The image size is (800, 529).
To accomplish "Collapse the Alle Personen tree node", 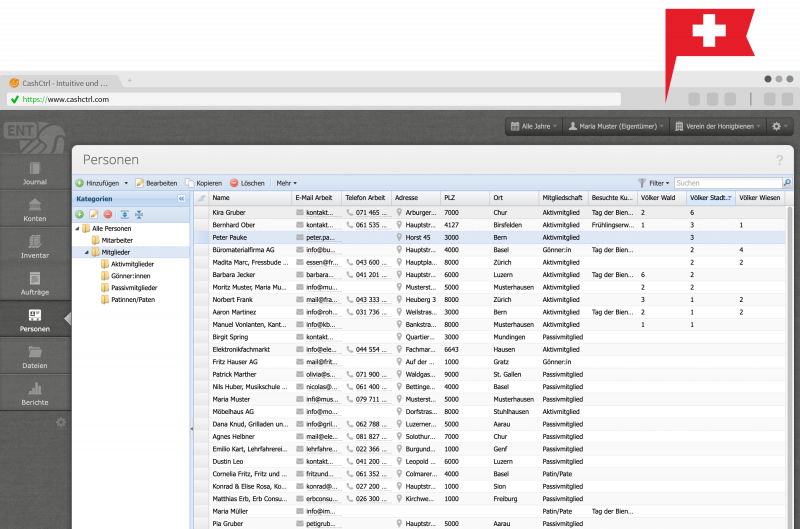I will coord(78,229).
